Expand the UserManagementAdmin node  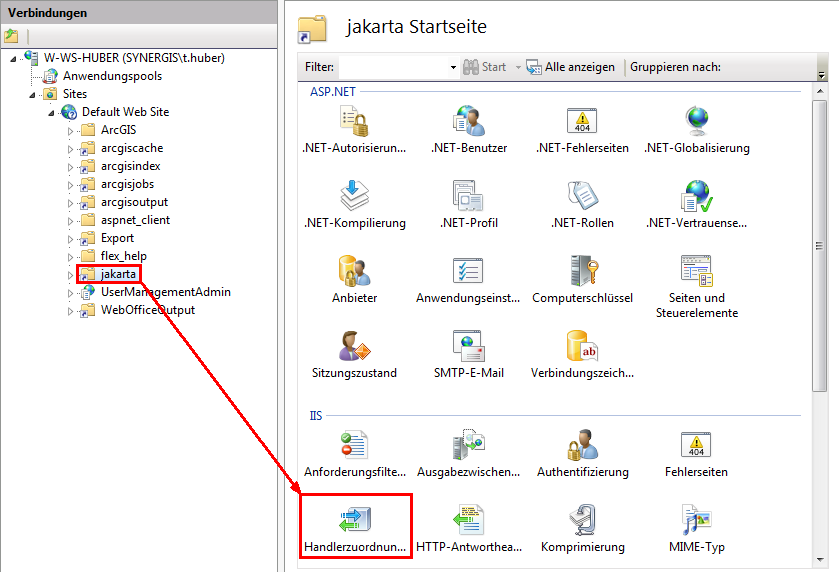point(70,293)
